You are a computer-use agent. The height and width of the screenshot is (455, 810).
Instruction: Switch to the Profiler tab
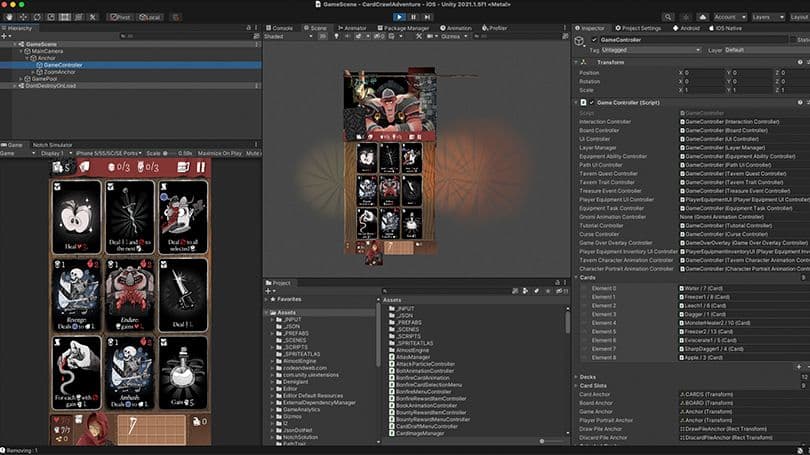tap(494, 28)
